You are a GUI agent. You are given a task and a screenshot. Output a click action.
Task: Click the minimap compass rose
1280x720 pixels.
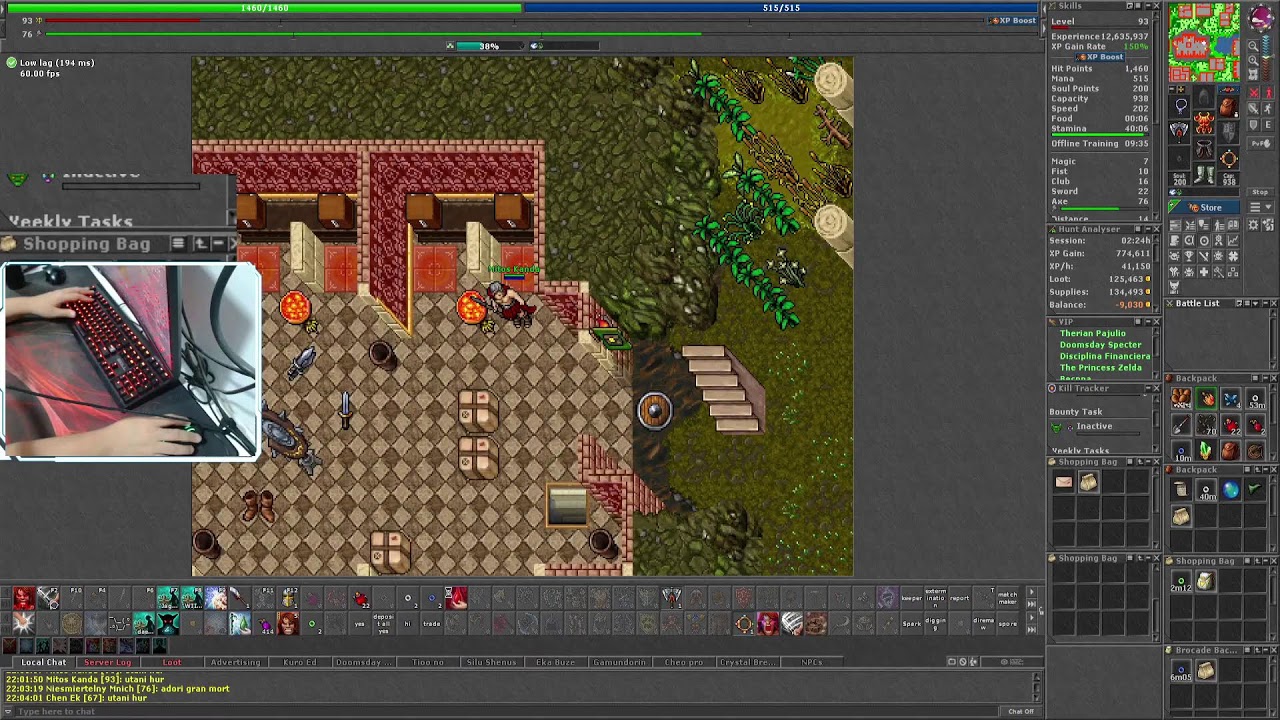click(x=1261, y=18)
